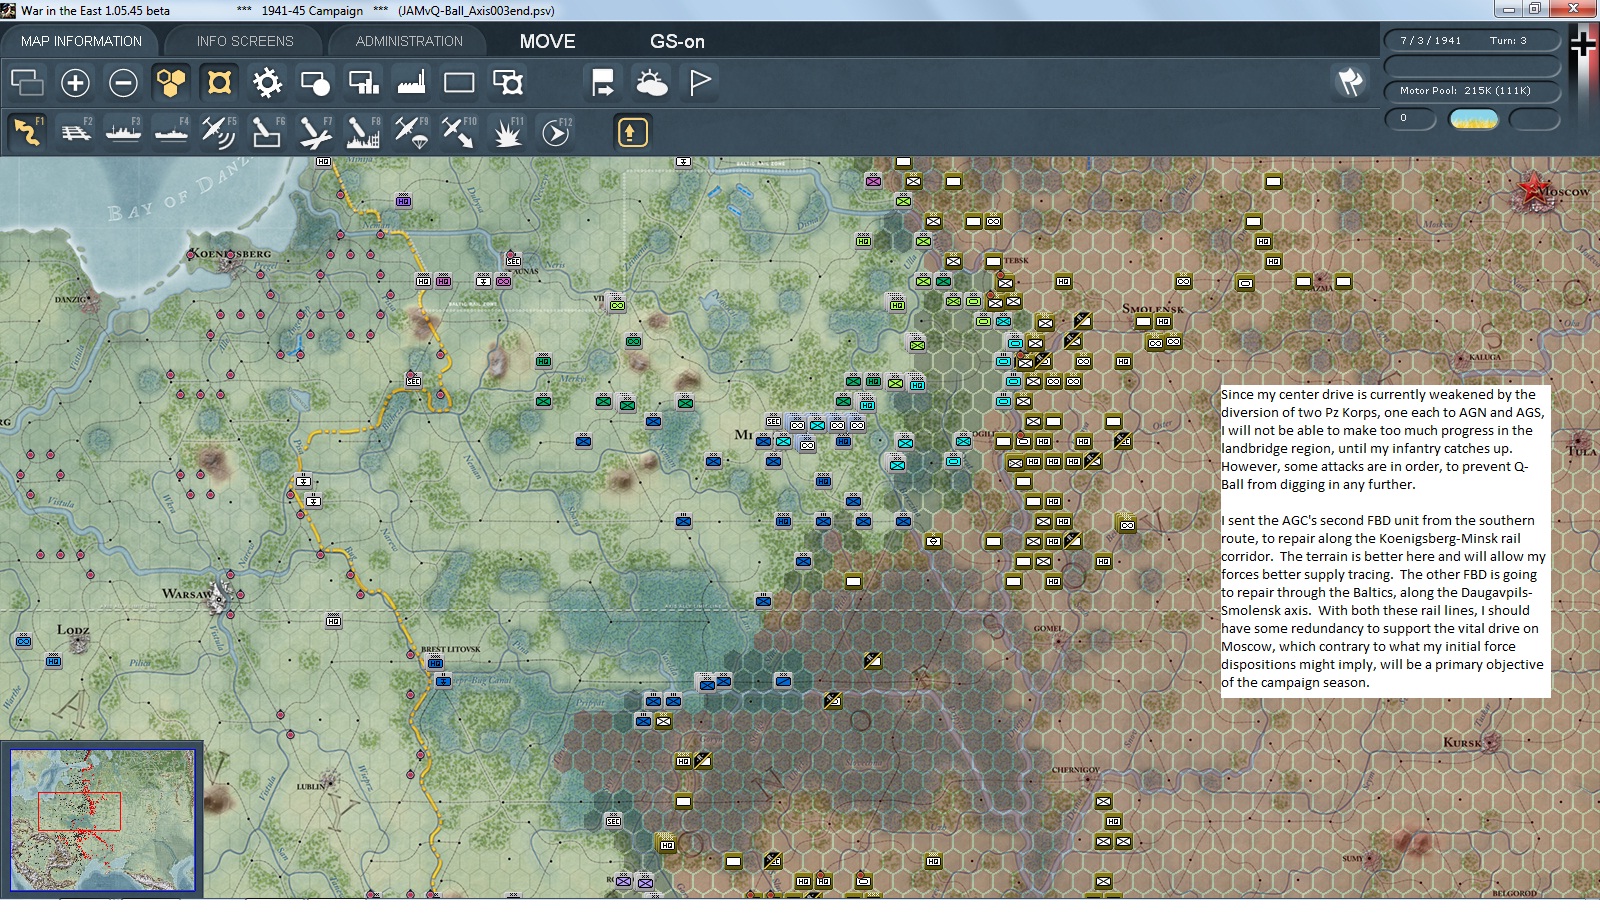Screen dimensions: 1600x921
Task: Toggle the hex grid display
Action: tap(171, 82)
